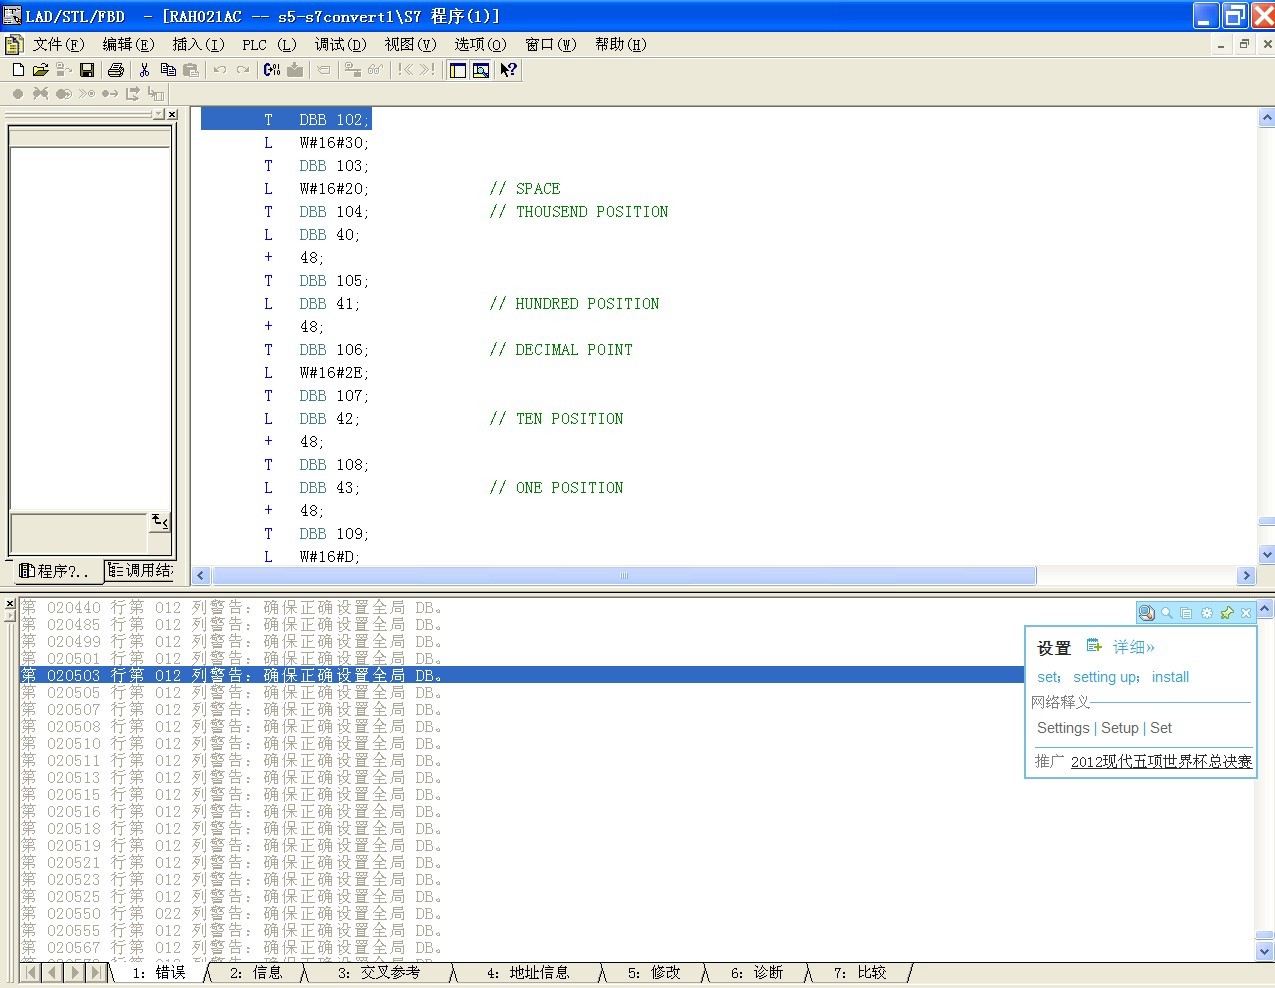The width and height of the screenshot is (1275, 988).
Task: Open the 视图(V) menu
Action: (410, 44)
